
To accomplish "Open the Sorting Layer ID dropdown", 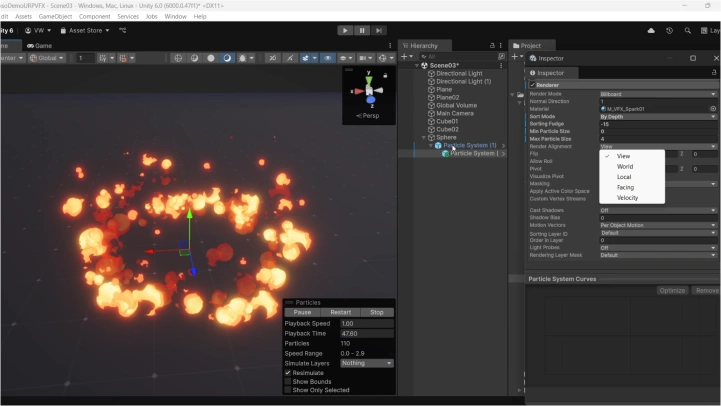I will click(x=658, y=233).
